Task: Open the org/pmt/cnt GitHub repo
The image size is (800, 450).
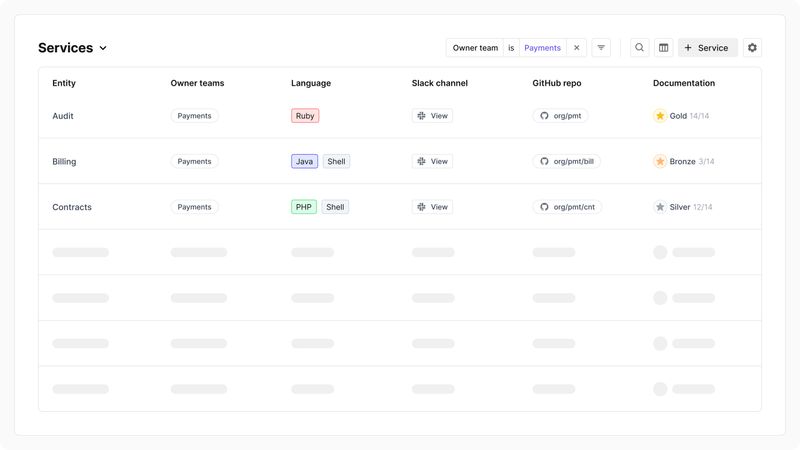Action: (x=566, y=207)
